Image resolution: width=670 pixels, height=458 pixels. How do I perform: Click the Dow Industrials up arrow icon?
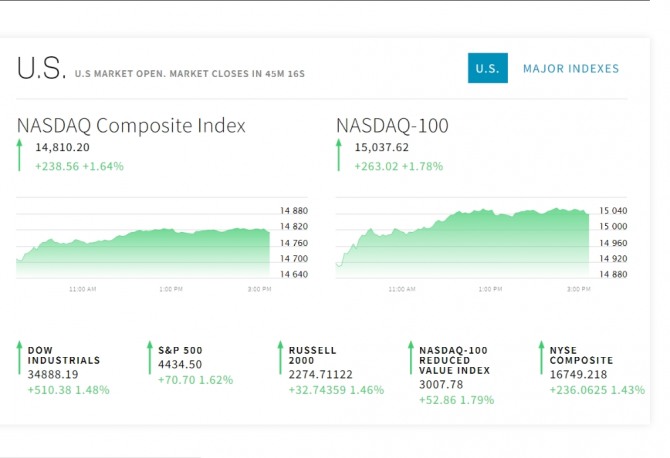[19, 358]
